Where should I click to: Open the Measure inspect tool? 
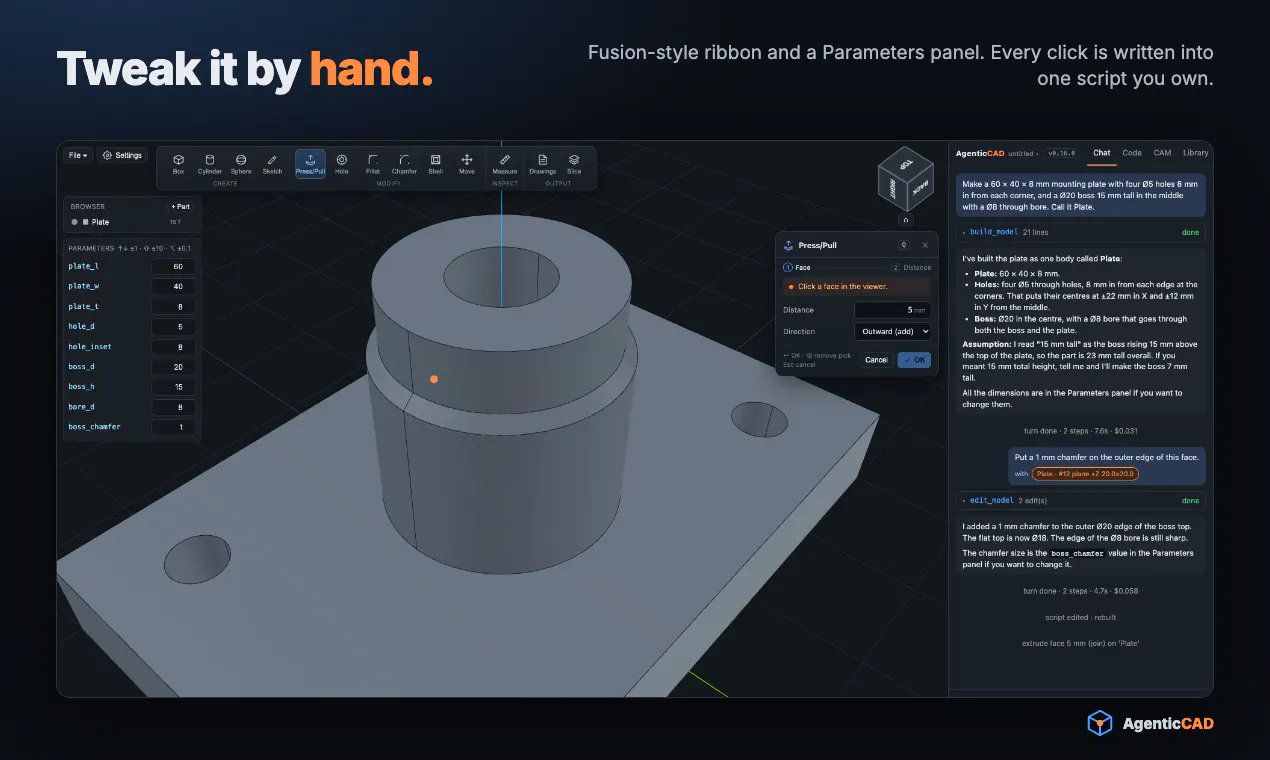click(x=505, y=164)
